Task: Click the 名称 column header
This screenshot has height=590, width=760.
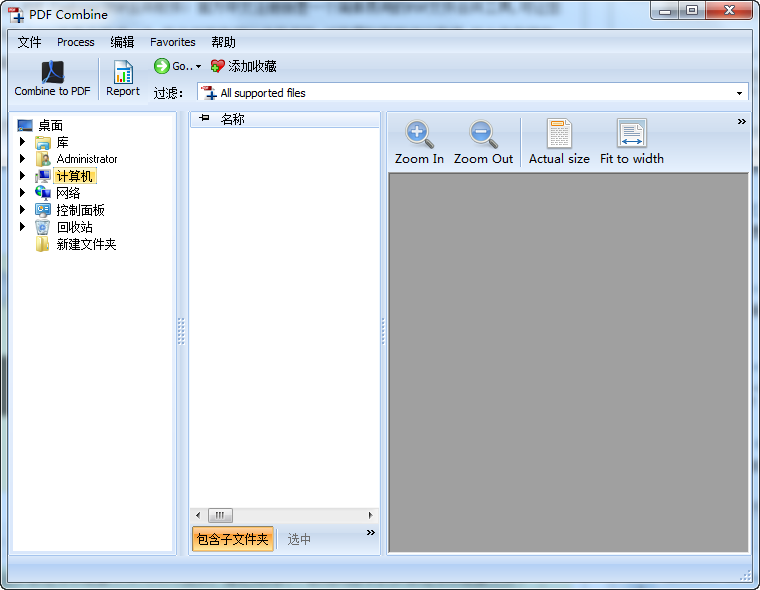Action: click(x=233, y=119)
